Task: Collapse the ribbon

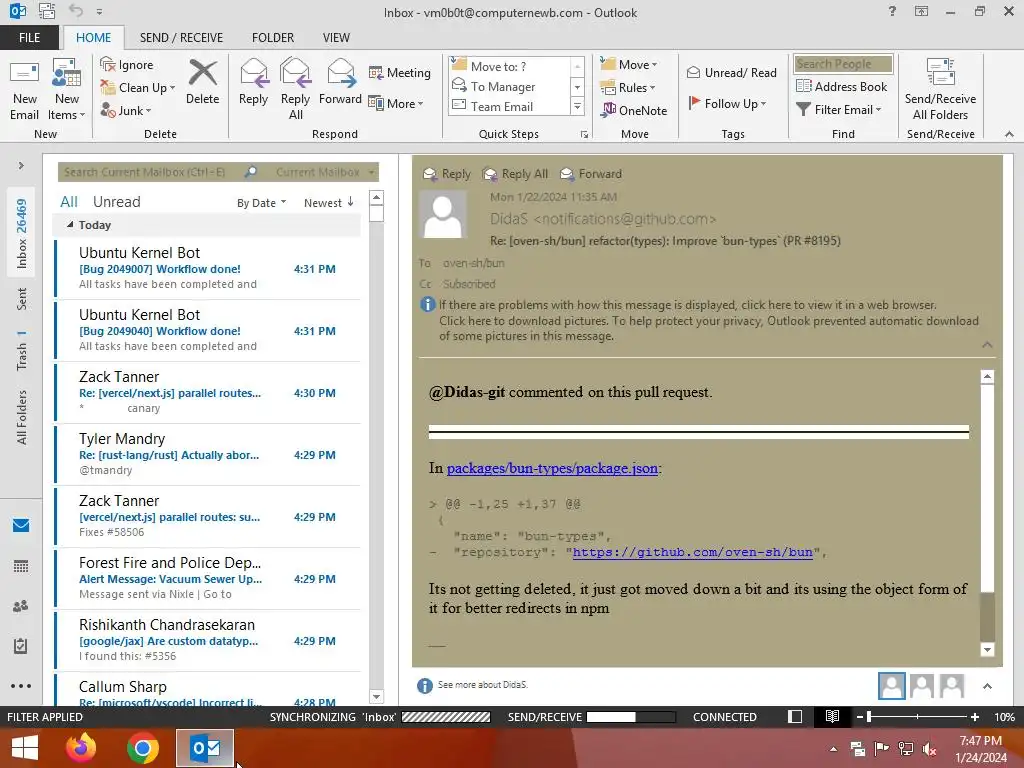Action: 1009,134
